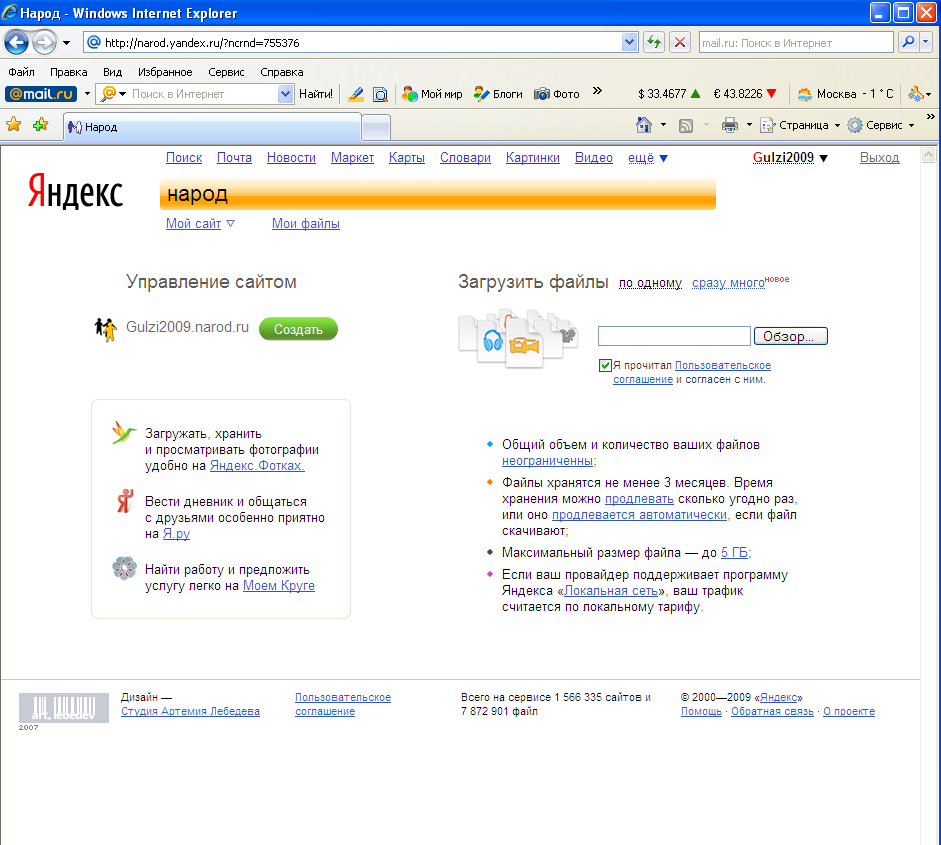
Task: Click the Найти! search button
Action: point(316,94)
